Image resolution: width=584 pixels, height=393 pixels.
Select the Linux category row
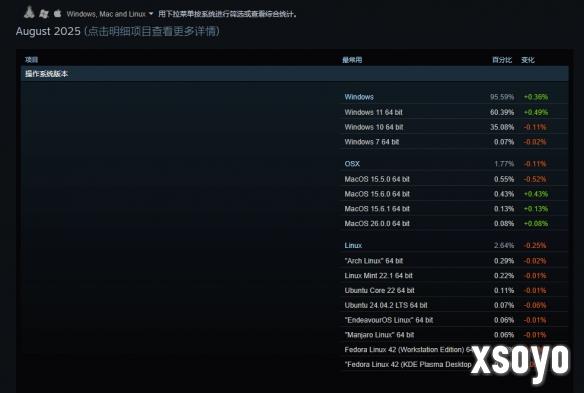[454, 245]
